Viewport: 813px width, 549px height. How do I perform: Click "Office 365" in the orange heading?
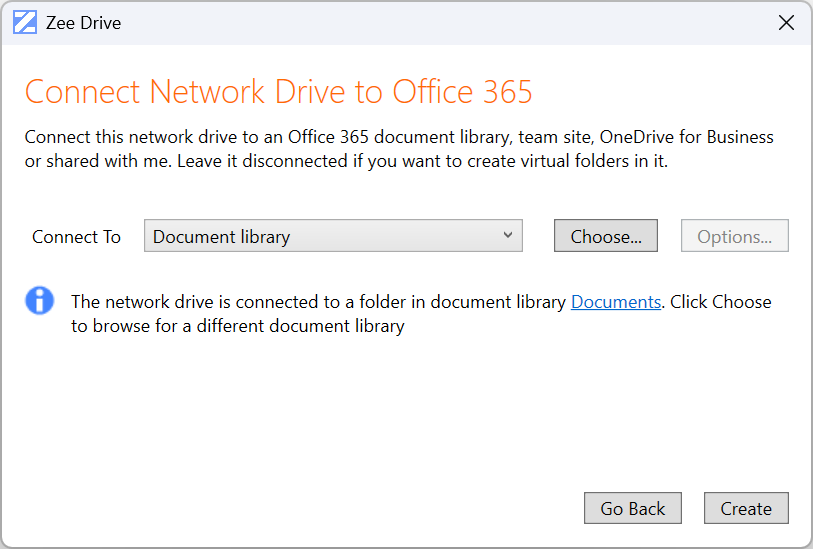[x=462, y=92]
